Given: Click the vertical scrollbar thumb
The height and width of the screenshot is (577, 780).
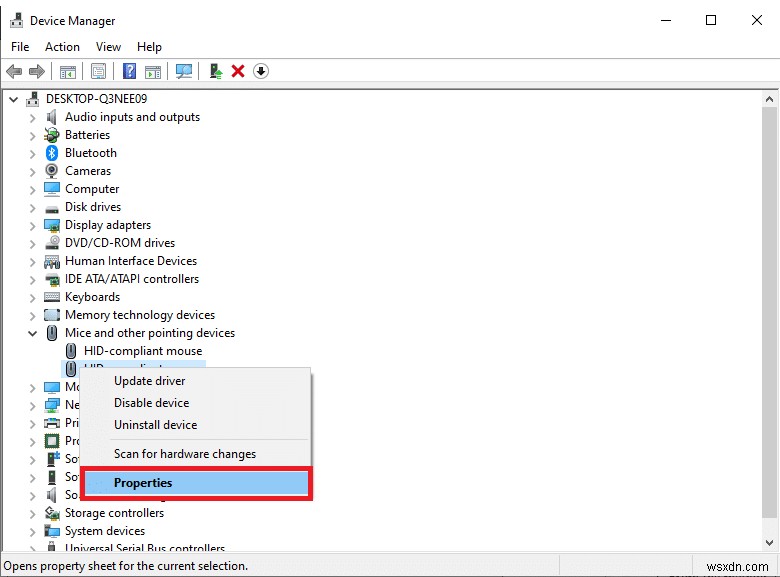Looking at the screenshot, I should pos(770,311).
